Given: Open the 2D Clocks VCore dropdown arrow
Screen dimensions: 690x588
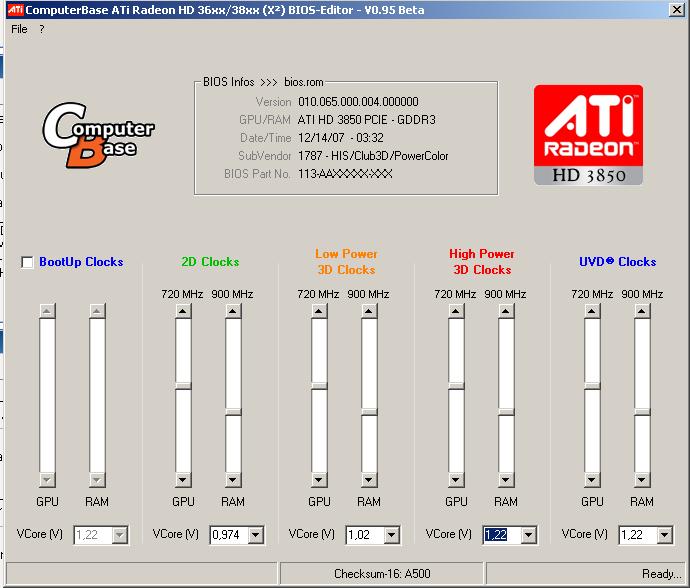Looking at the screenshot, I should click(x=255, y=535).
